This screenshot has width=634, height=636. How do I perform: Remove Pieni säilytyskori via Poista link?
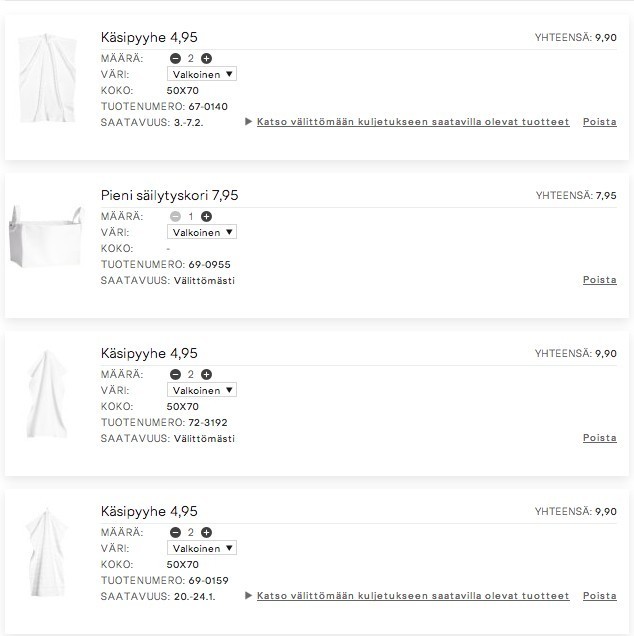(x=600, y=280)
